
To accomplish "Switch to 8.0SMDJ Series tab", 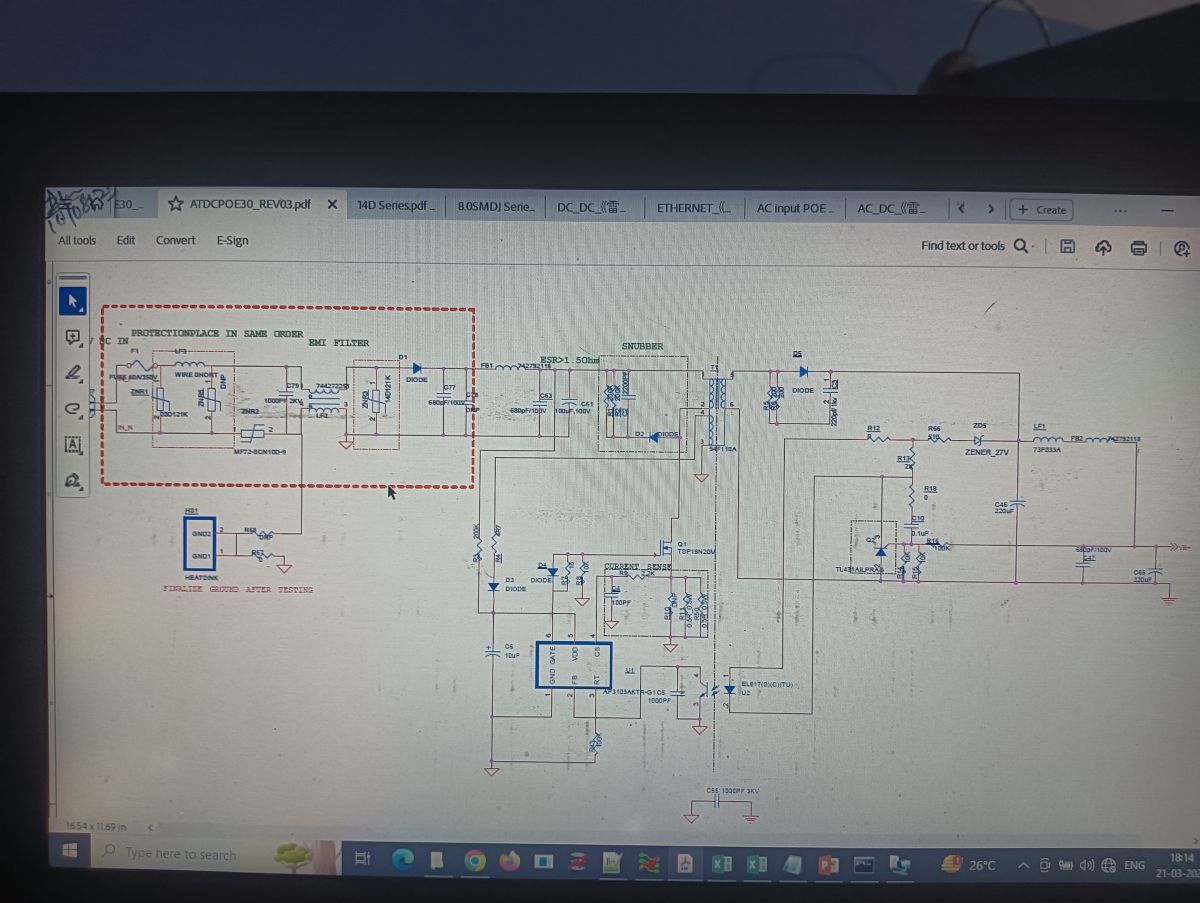I will [x=495, y=206].
